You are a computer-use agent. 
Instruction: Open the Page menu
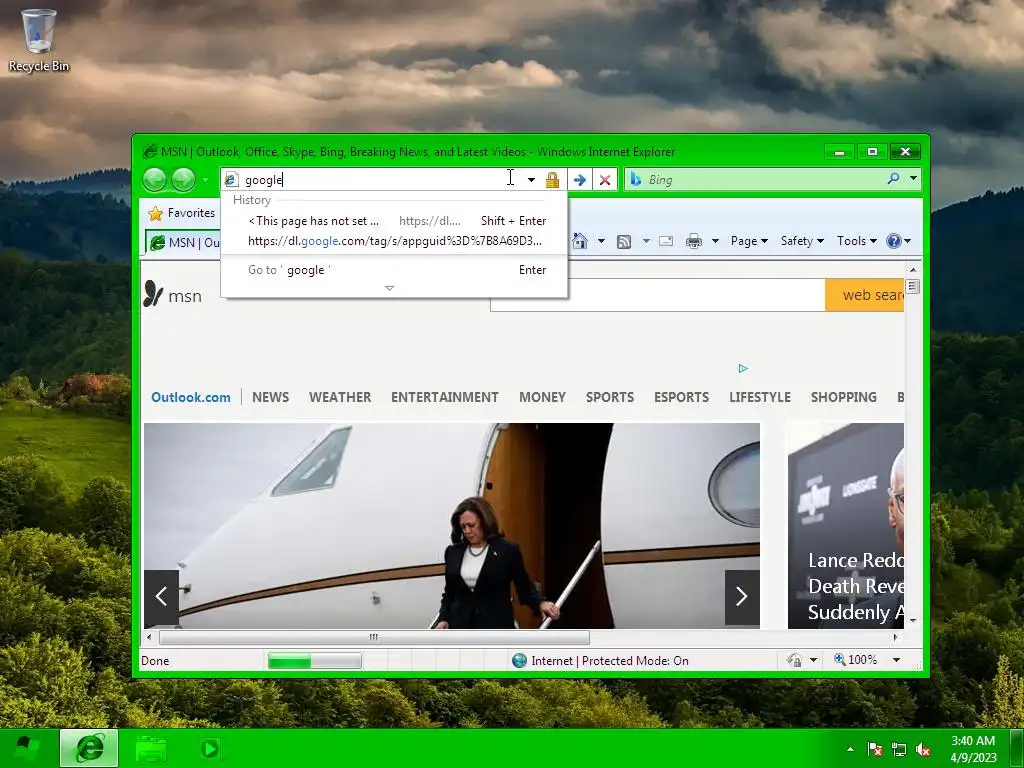coord(749,241)
